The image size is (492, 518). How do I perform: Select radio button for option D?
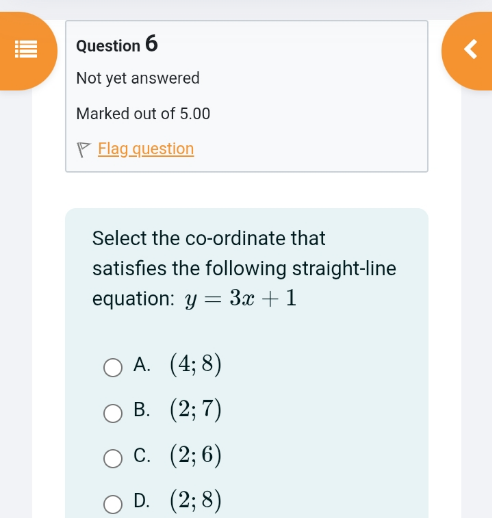(113, 504)
